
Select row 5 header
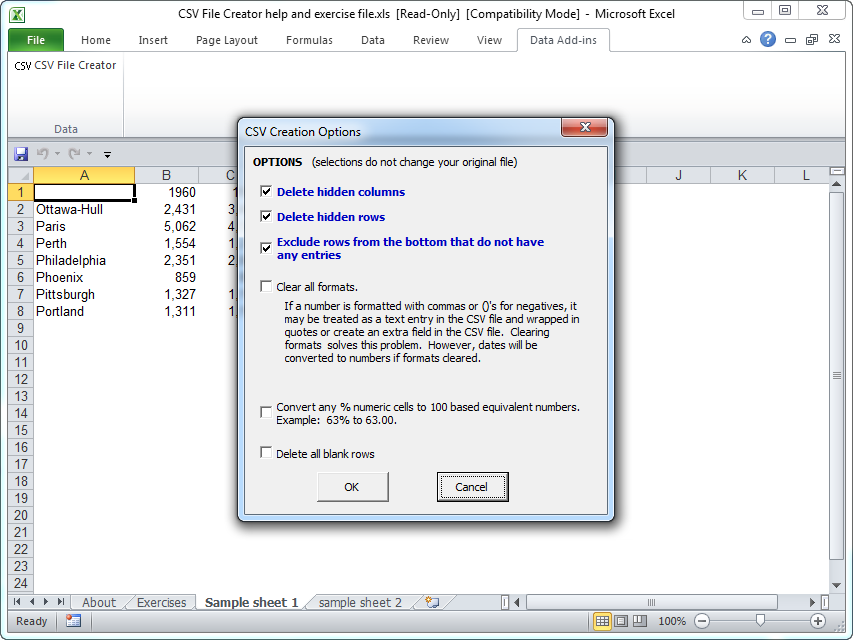coord(21,260)
